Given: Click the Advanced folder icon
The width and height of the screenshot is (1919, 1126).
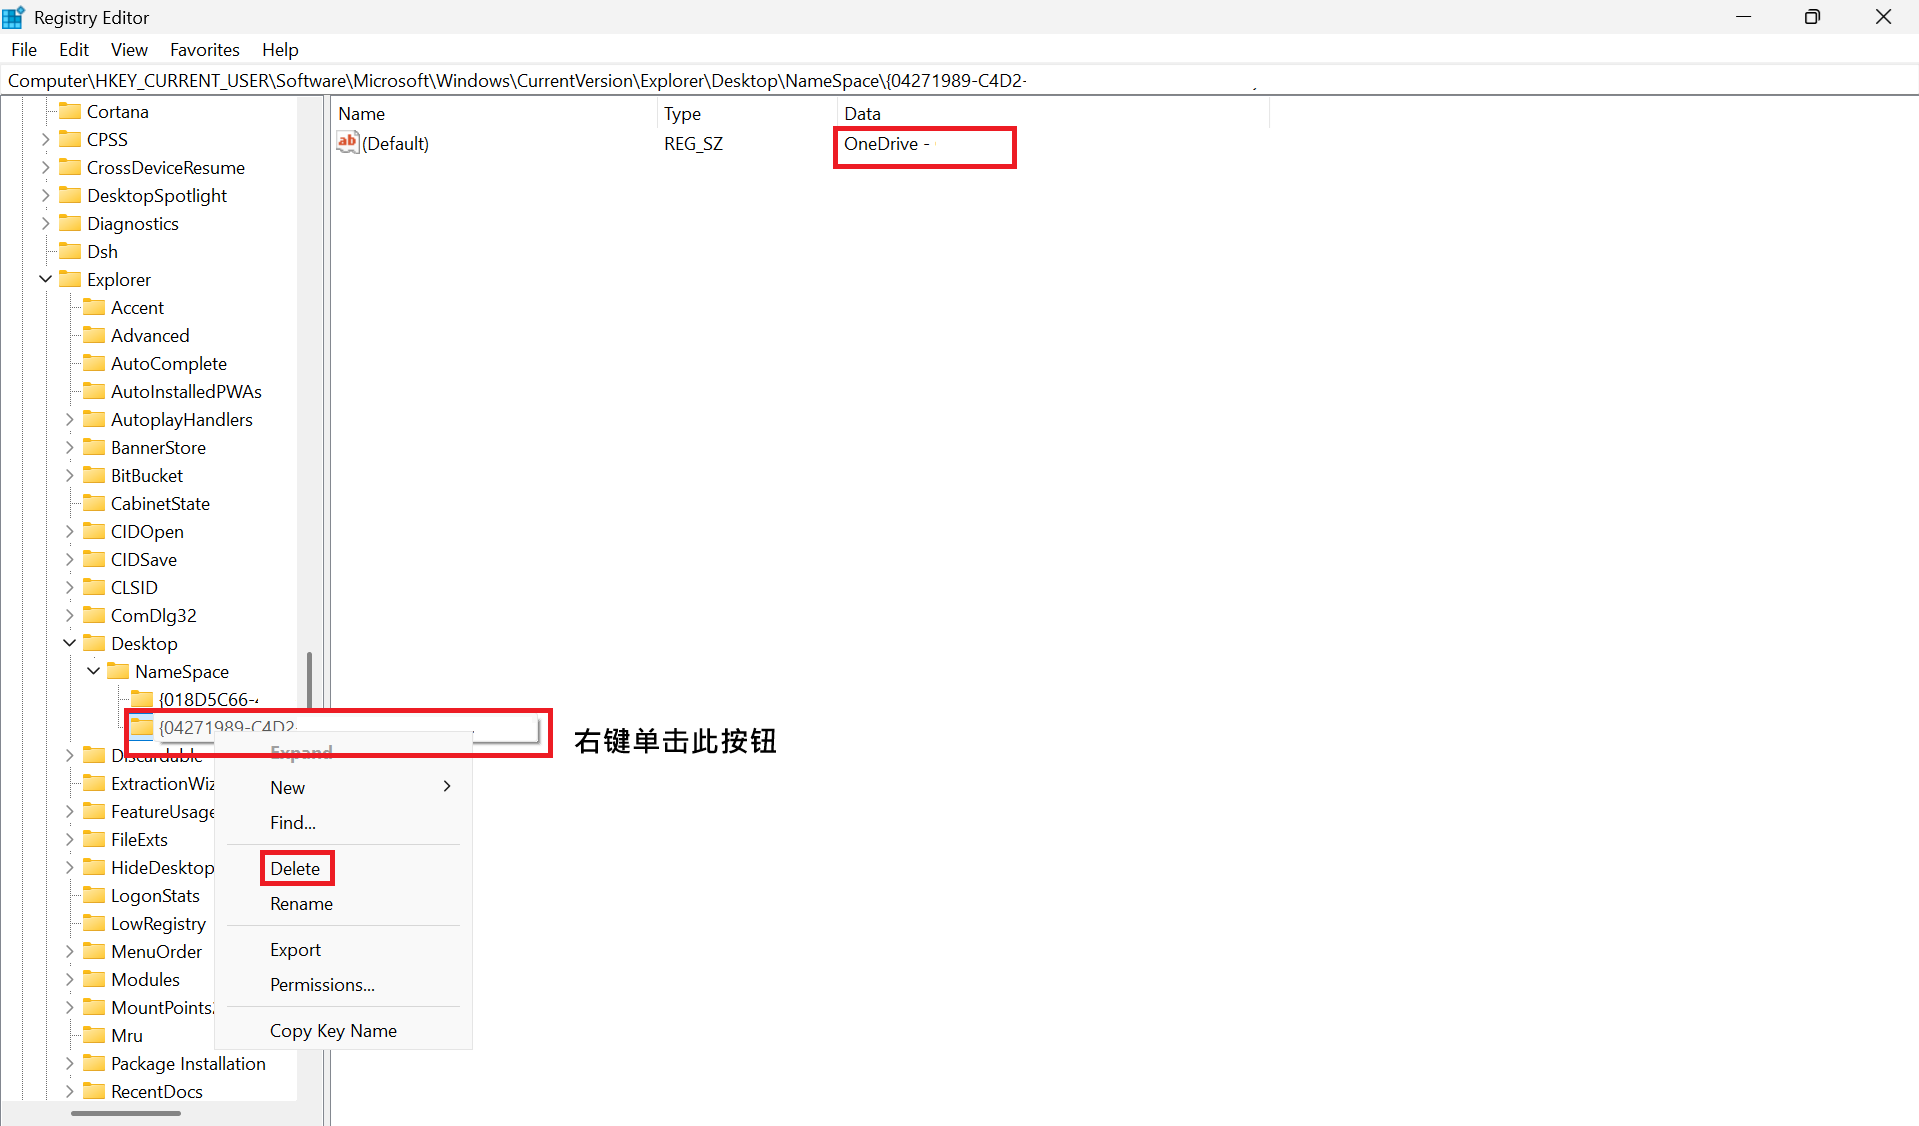Looking at the screenshot, I should point(94,334).
